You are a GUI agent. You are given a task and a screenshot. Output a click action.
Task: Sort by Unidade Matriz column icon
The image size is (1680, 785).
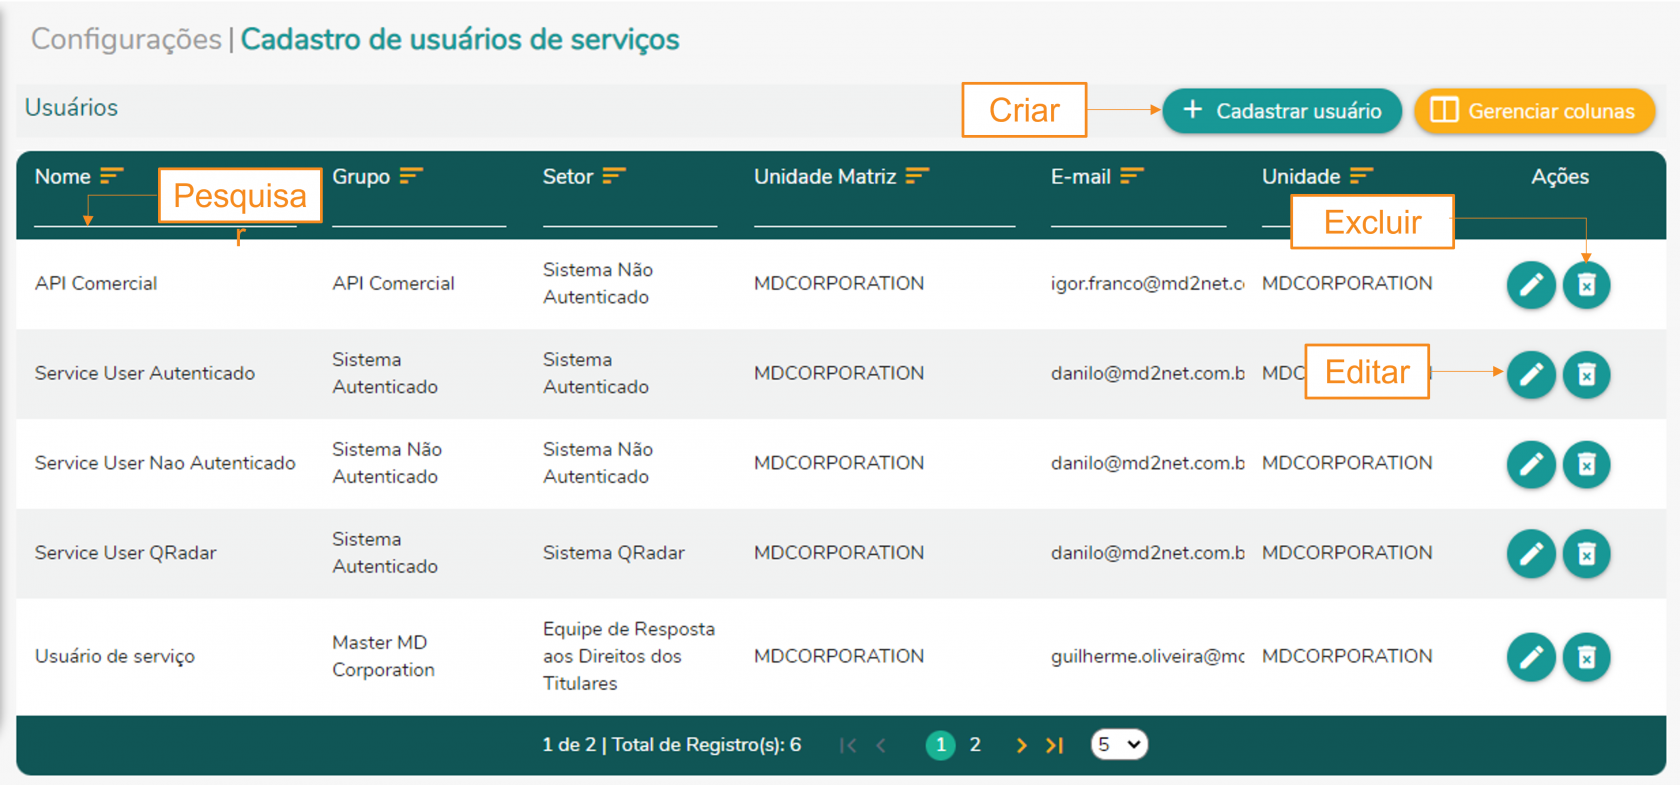pyautogui.click(x=917, y=176)
